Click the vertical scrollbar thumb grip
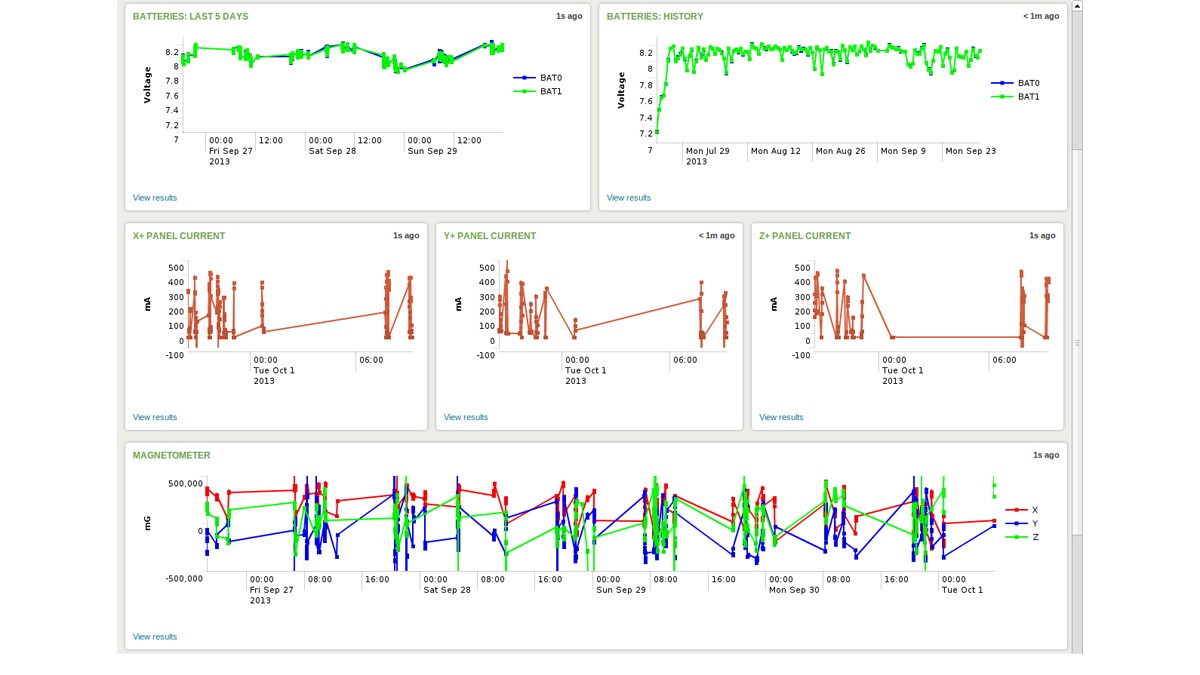1200x675 pixels. pos(1077,342)
